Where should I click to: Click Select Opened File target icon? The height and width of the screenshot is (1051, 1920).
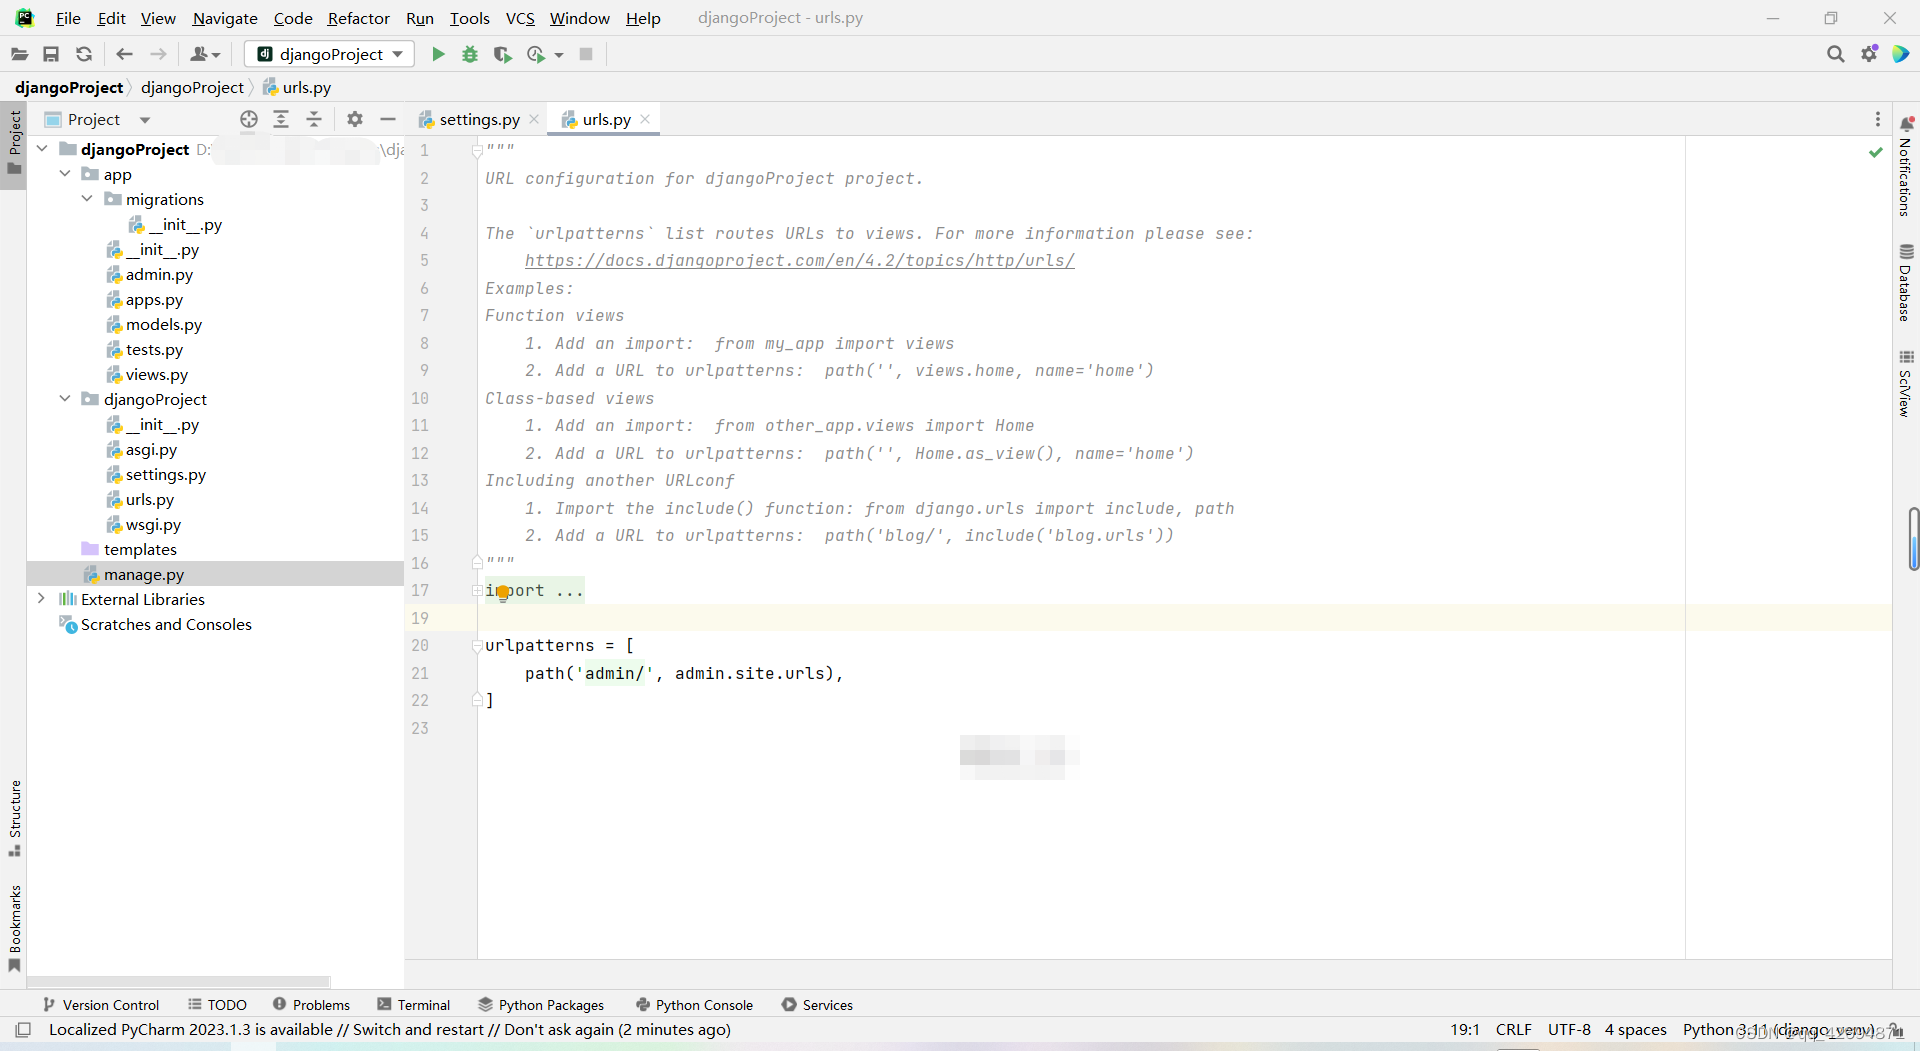click(x=249, y=119)
